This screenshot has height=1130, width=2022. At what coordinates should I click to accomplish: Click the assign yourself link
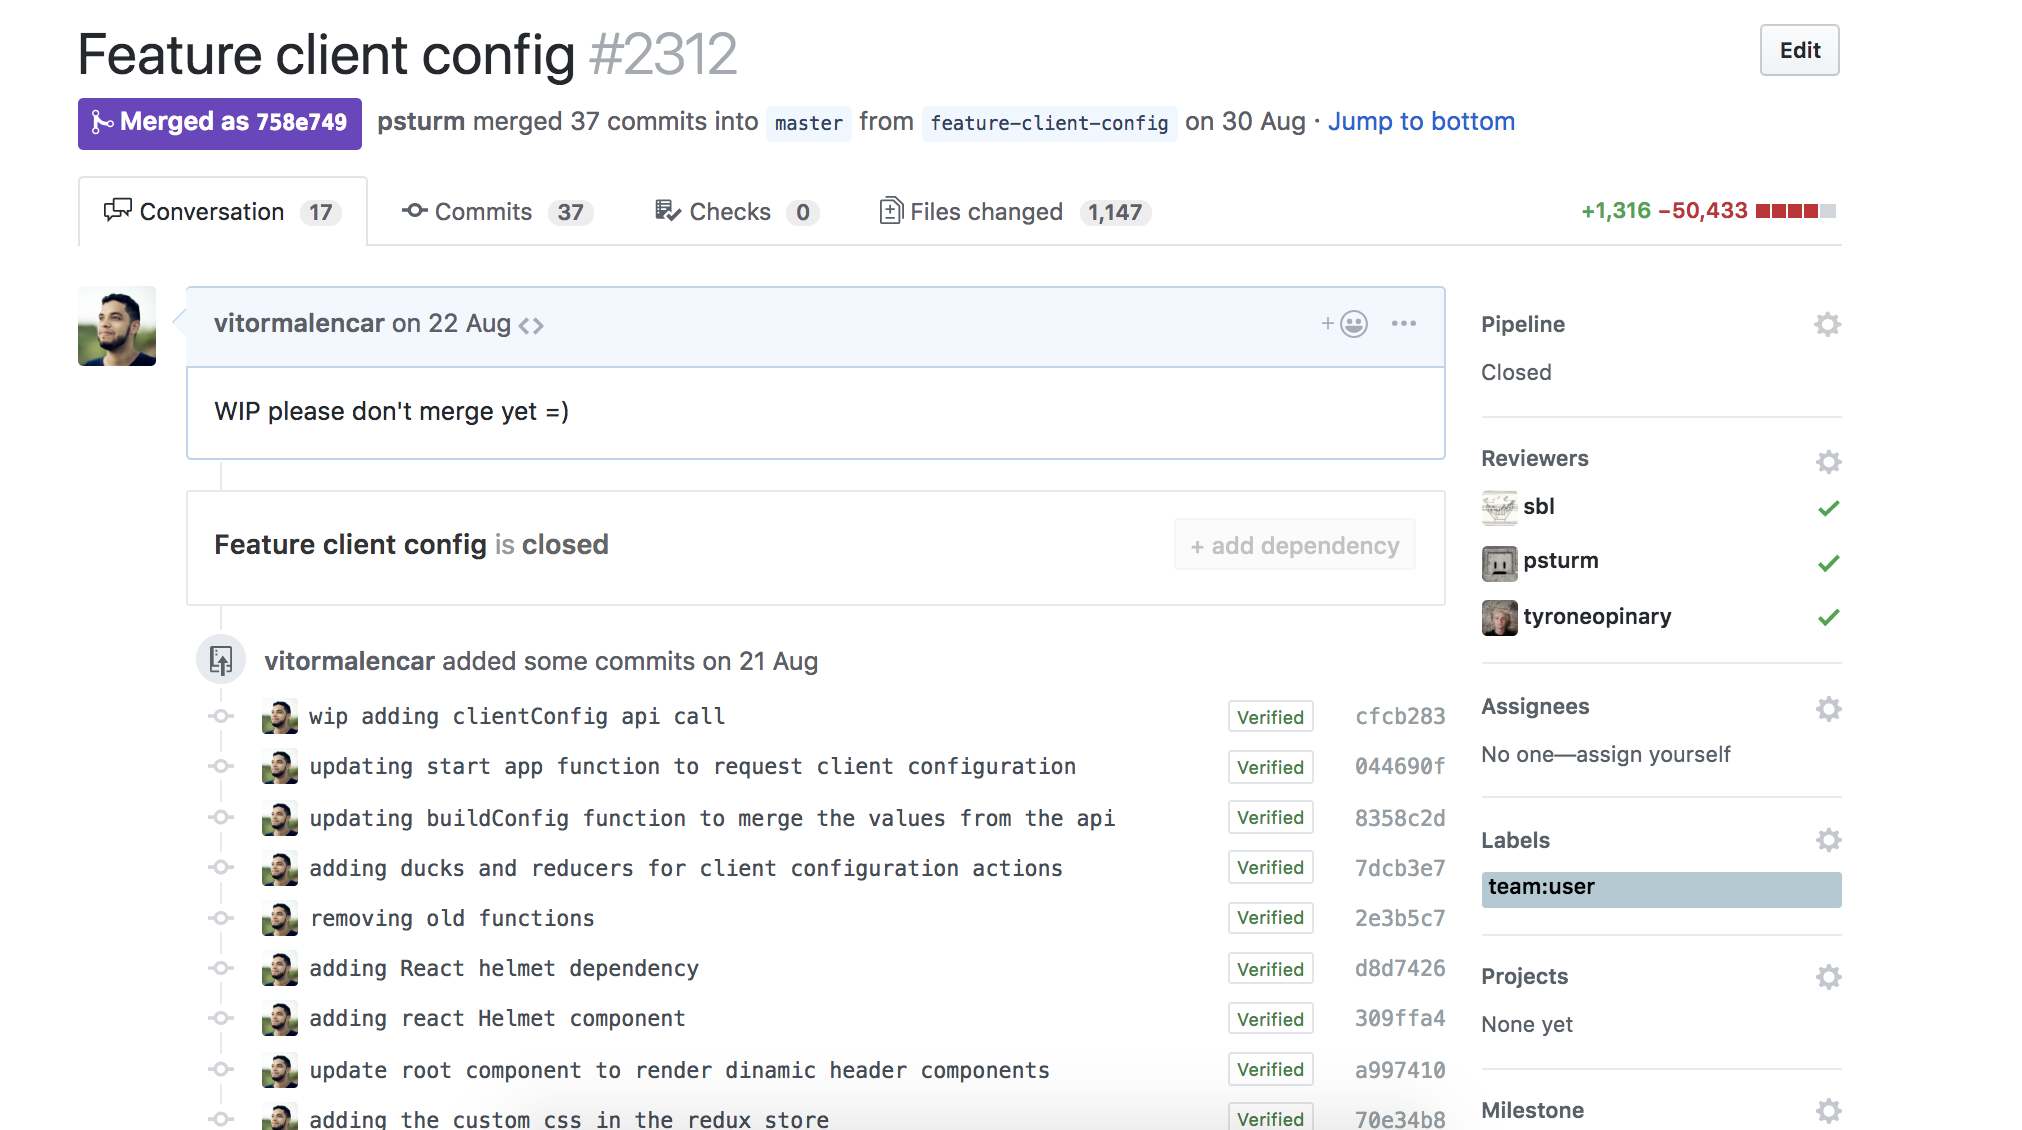tap(1653, 755)
